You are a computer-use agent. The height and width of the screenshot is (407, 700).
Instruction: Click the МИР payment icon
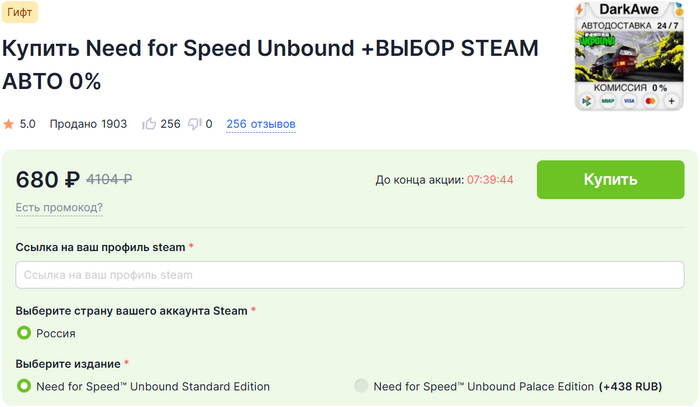(x=606, y=101)
